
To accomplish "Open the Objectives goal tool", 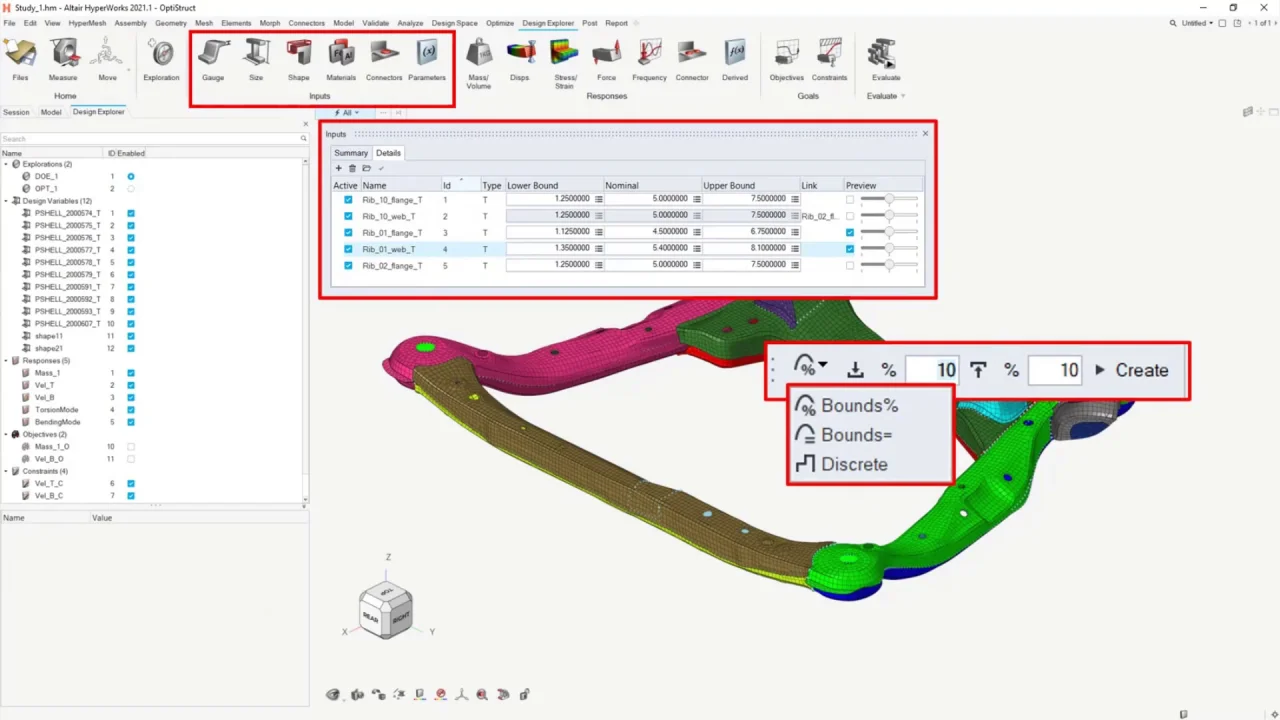I will [786, 60].
